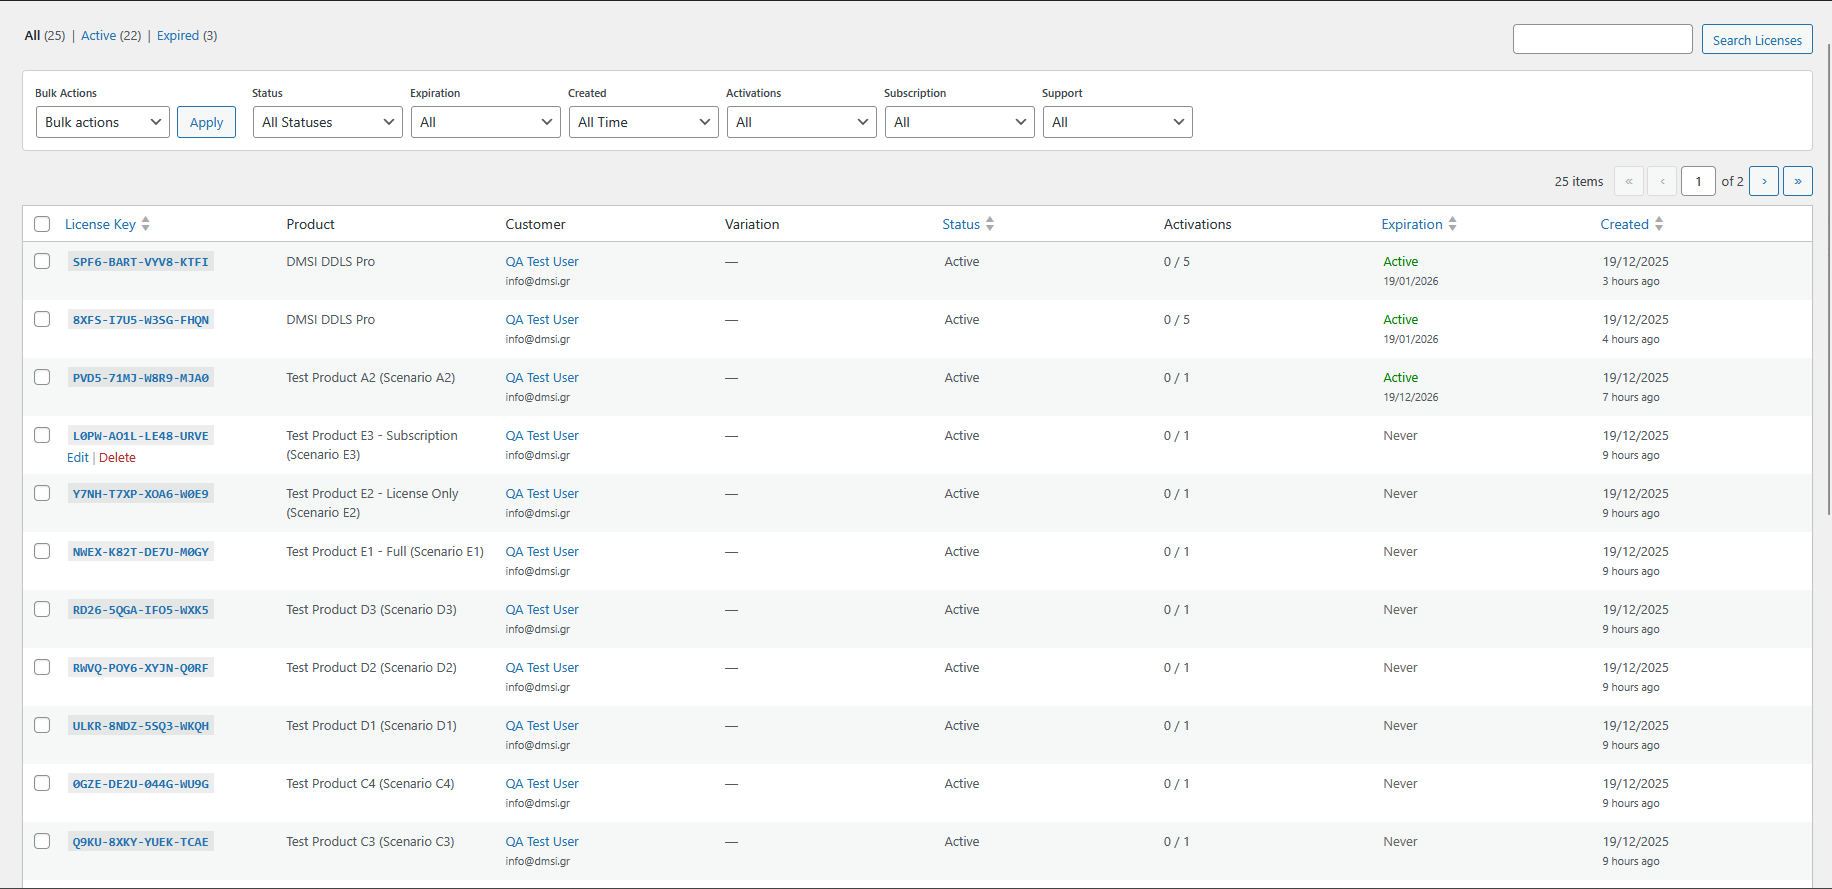
Task: Check the 8XFS-I7U5-W3SG-FHQN row checkbox
Action: tap(42, 319)
